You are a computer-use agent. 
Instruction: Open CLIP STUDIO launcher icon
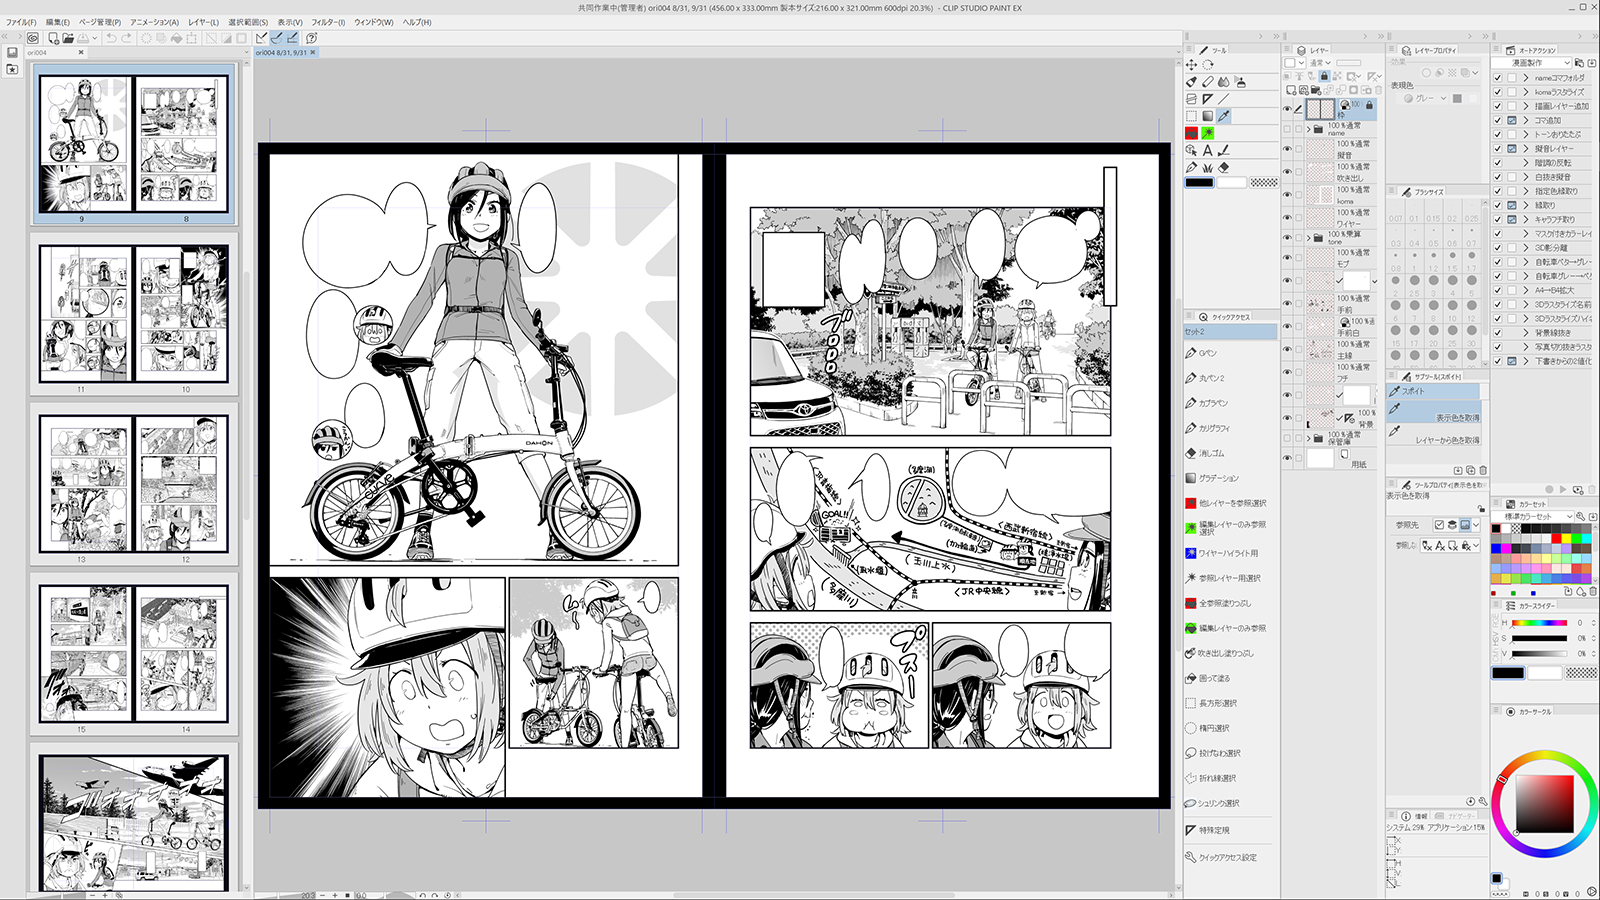pyautogui.click(x=33, y=38)
